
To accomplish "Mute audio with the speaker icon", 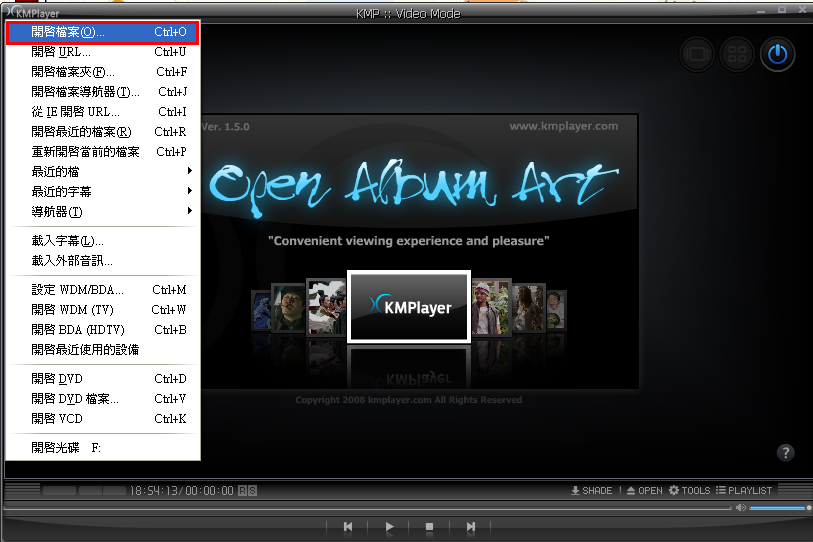I will 741,508.
